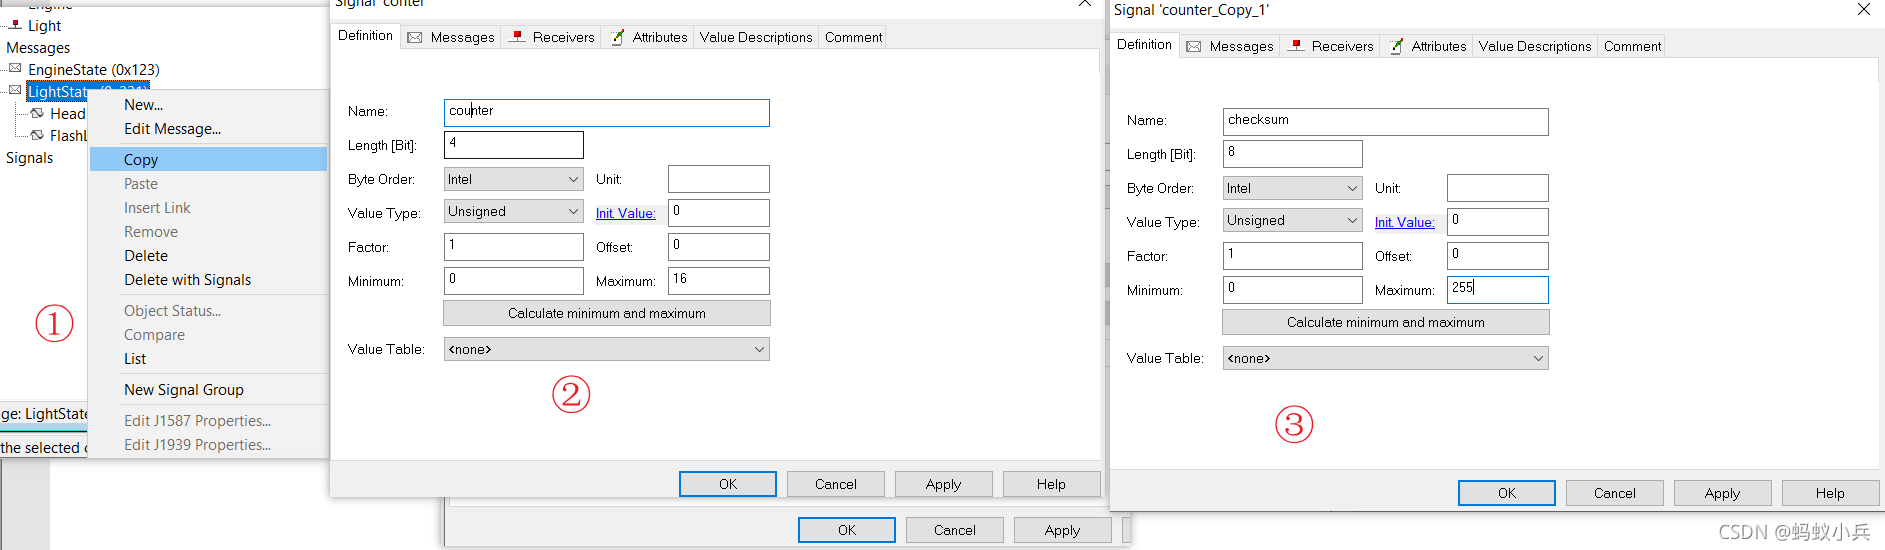Focus Maximum field showing 16
The height and width of the screenshot is (550, 1885).
pos(719,280)
